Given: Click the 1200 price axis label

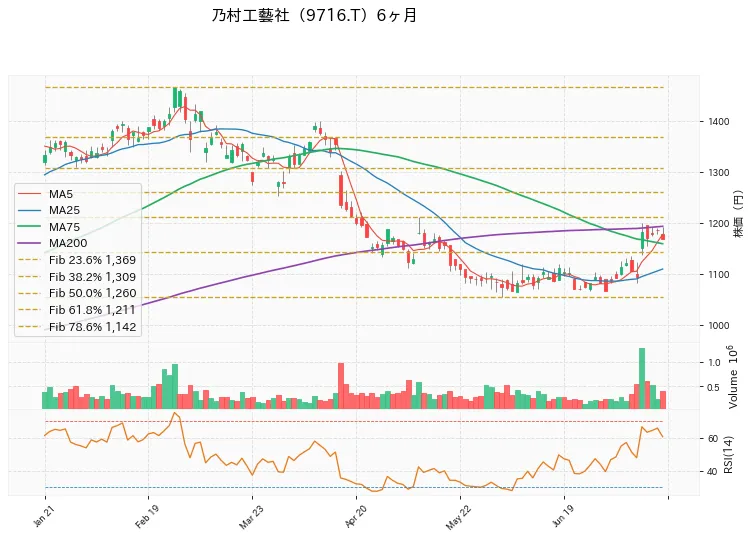Looking at the screenshot, I should click(x=718, y=223).
